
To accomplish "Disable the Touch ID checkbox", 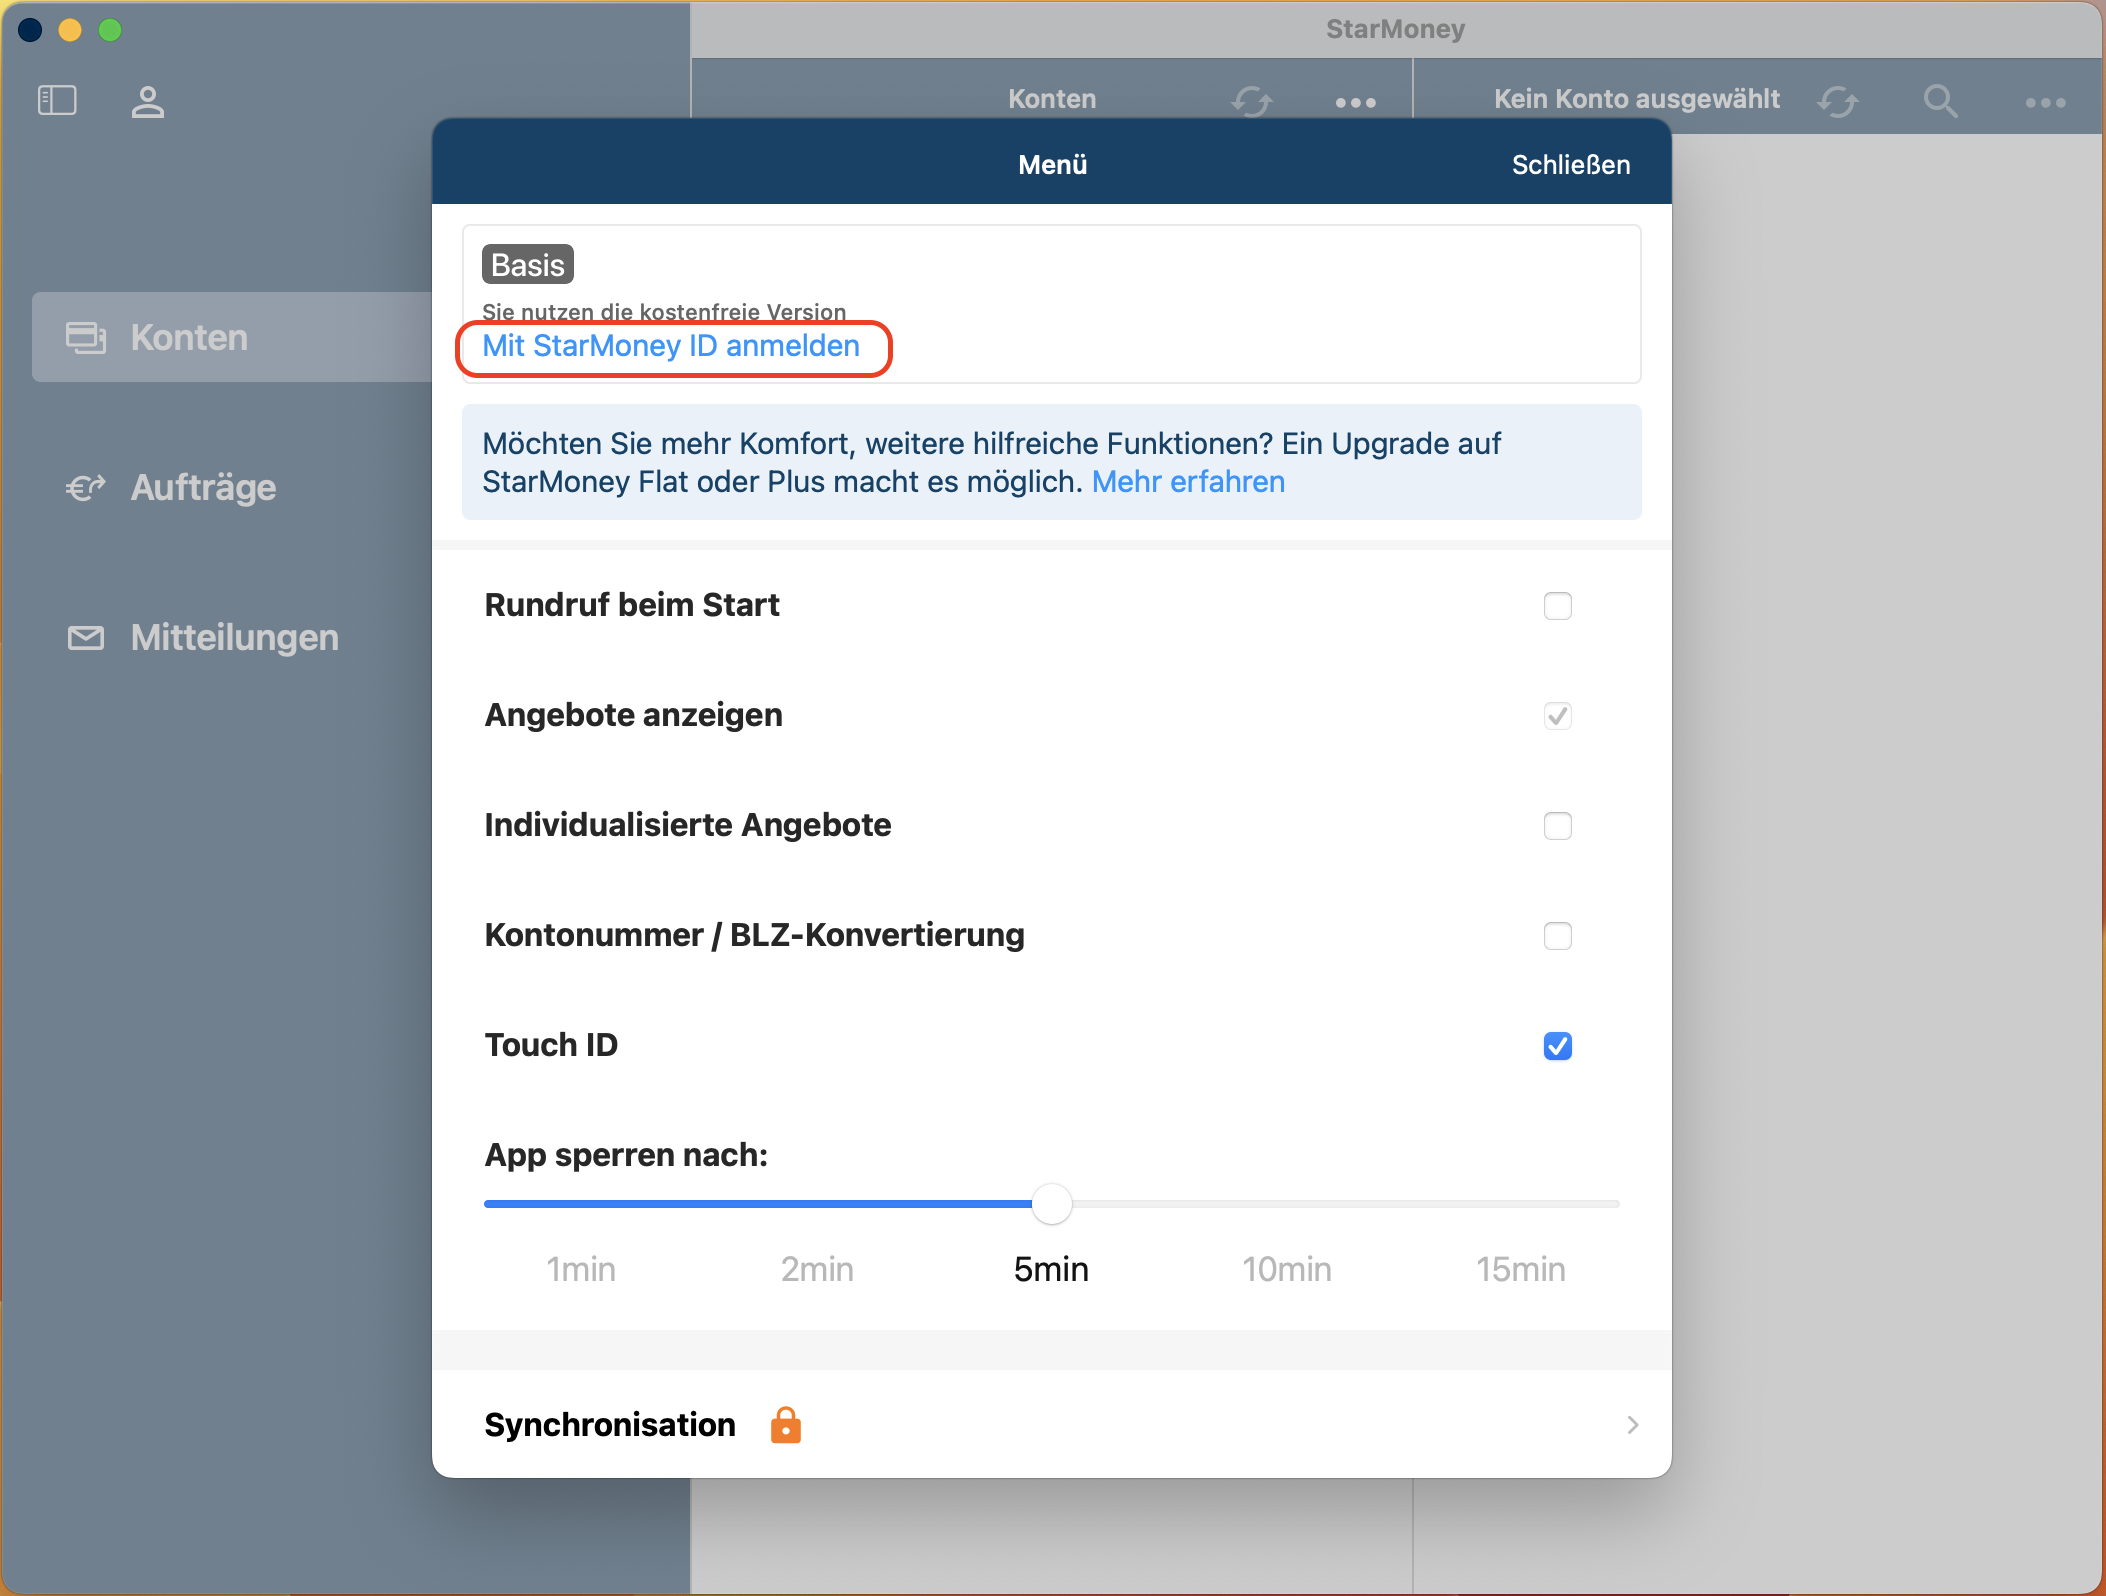I will click(x=1557, y=1046).
